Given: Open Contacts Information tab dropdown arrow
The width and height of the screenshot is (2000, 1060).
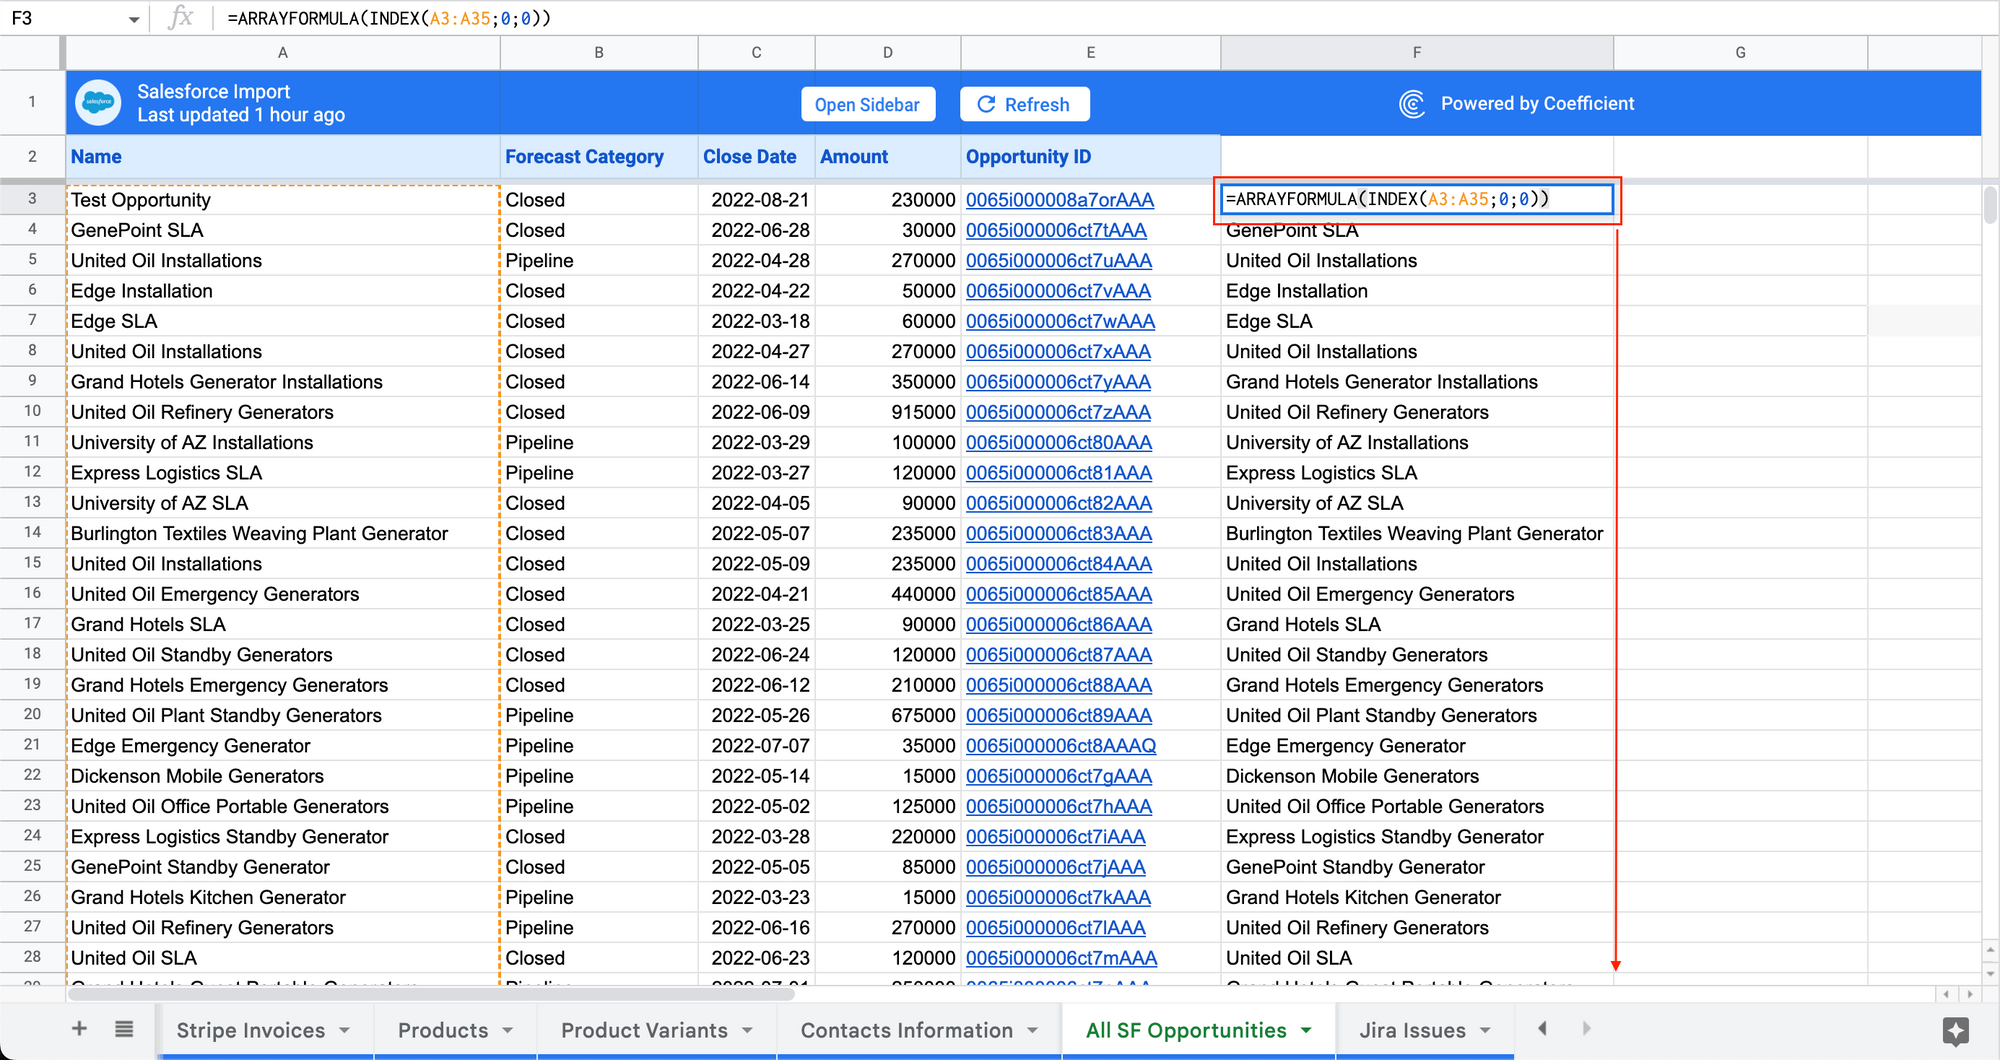Looking at the screenshot, I should 1033,1030.
